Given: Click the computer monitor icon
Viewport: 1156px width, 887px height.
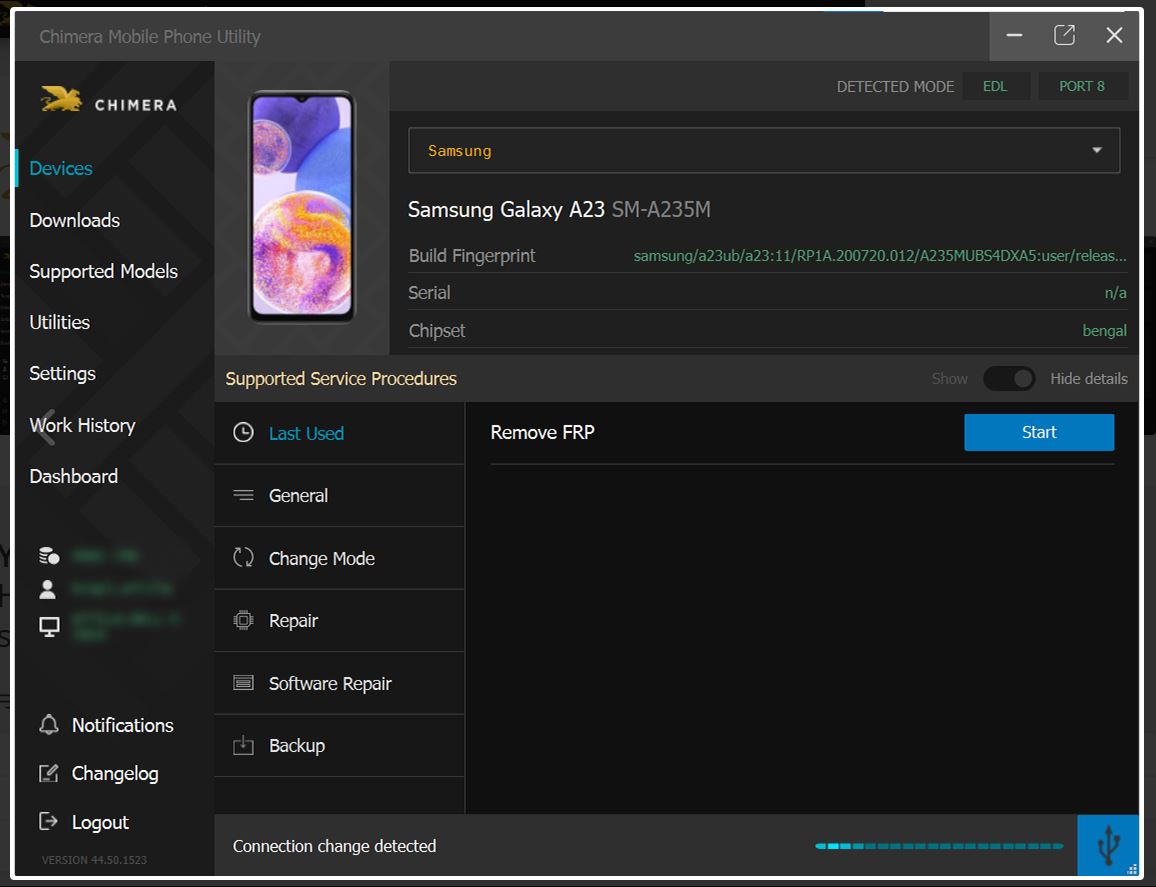Looking at the screenshot, I should (x=49, y=627).
